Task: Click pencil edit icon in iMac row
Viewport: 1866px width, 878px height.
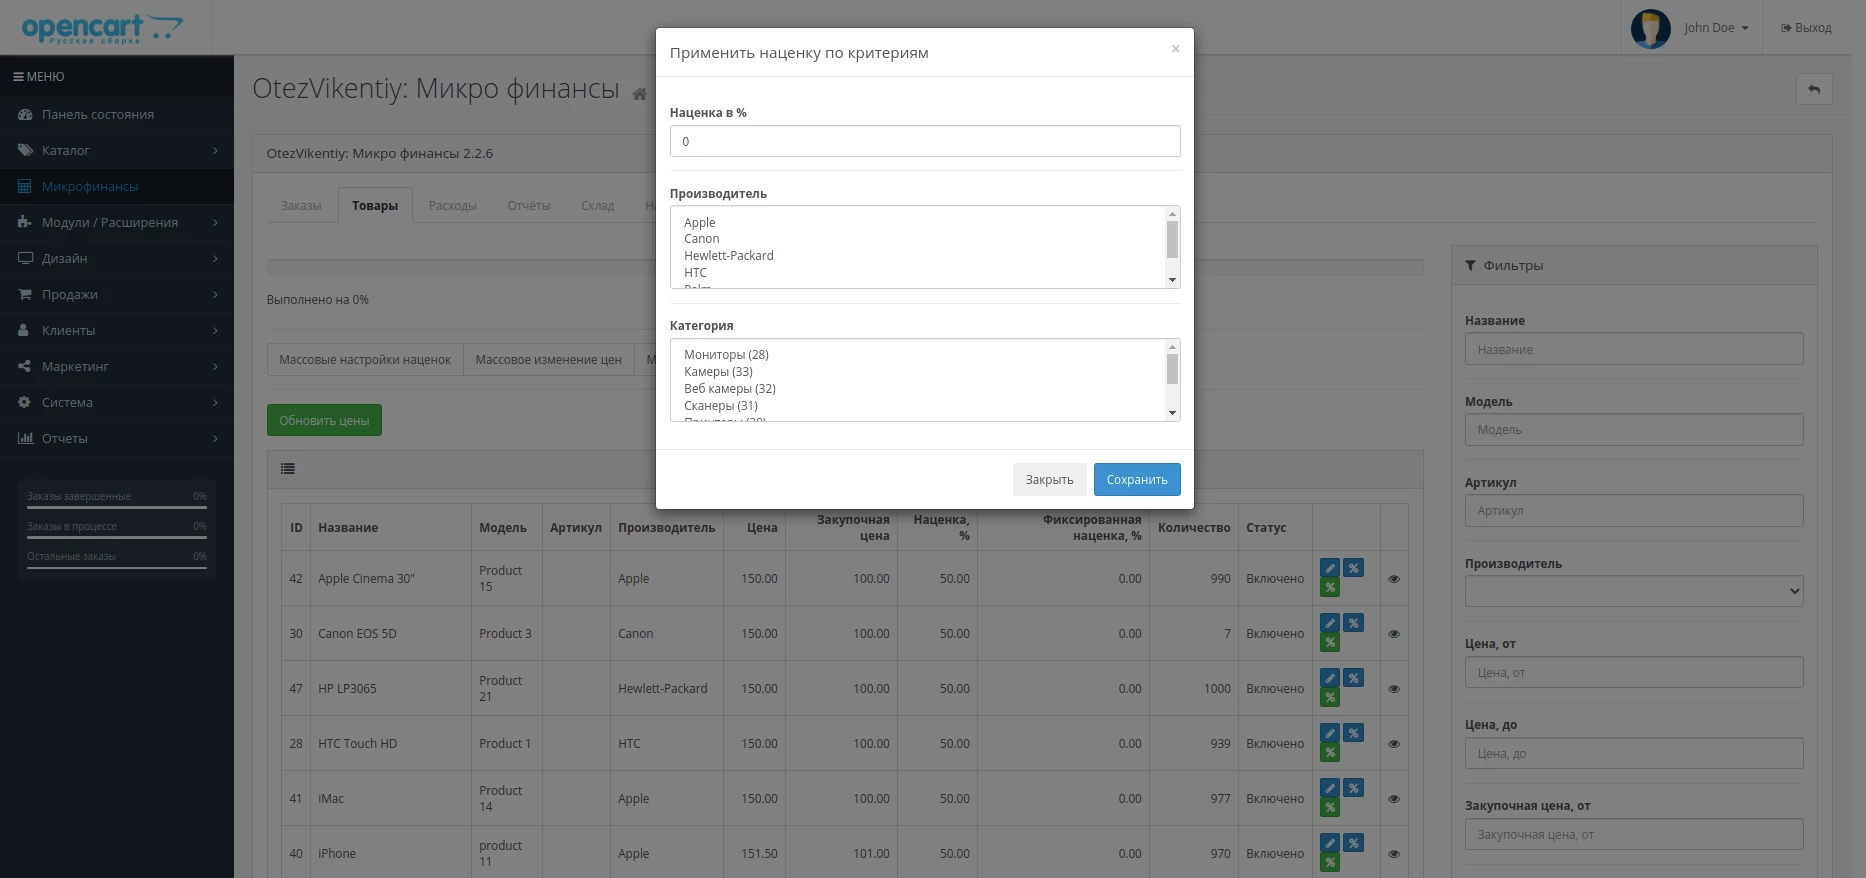Action: click(1329, 788)
